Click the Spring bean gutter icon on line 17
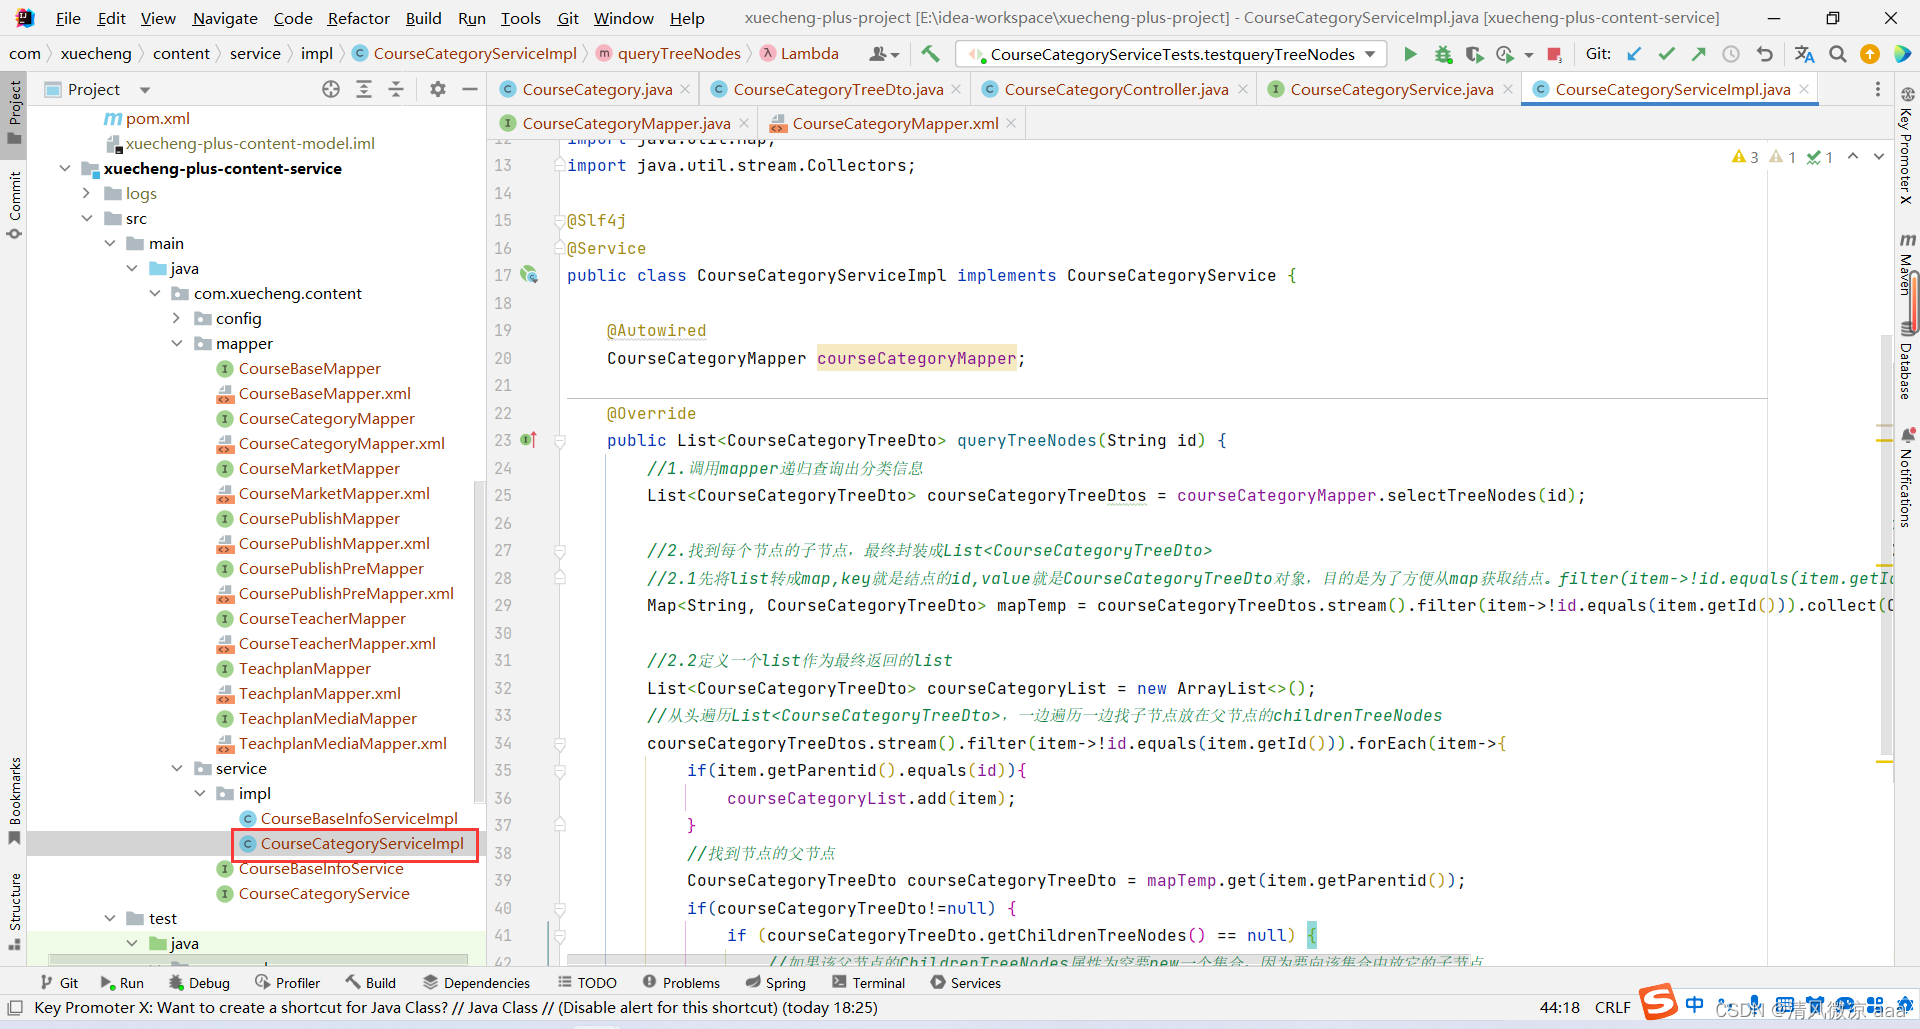 [529, 275]
